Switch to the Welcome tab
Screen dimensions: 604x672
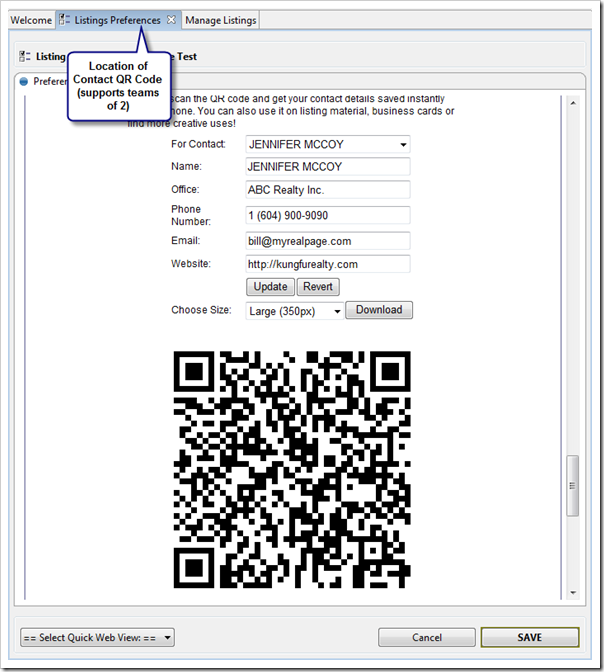coord(31,20)
